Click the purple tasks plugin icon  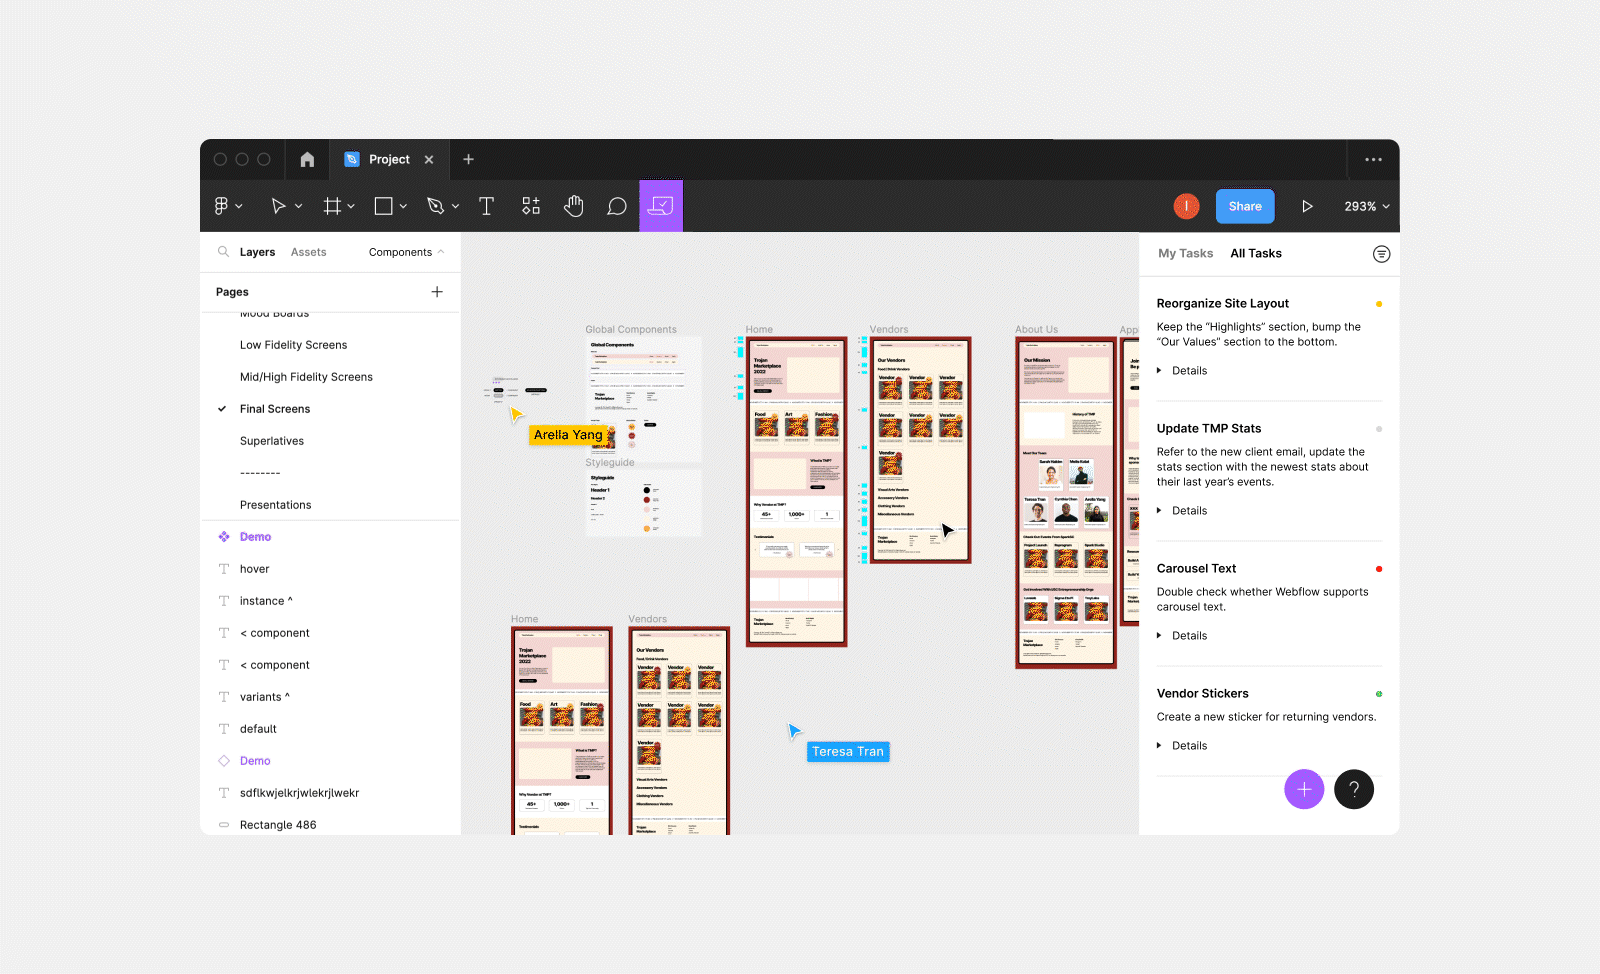click(661, 206)
